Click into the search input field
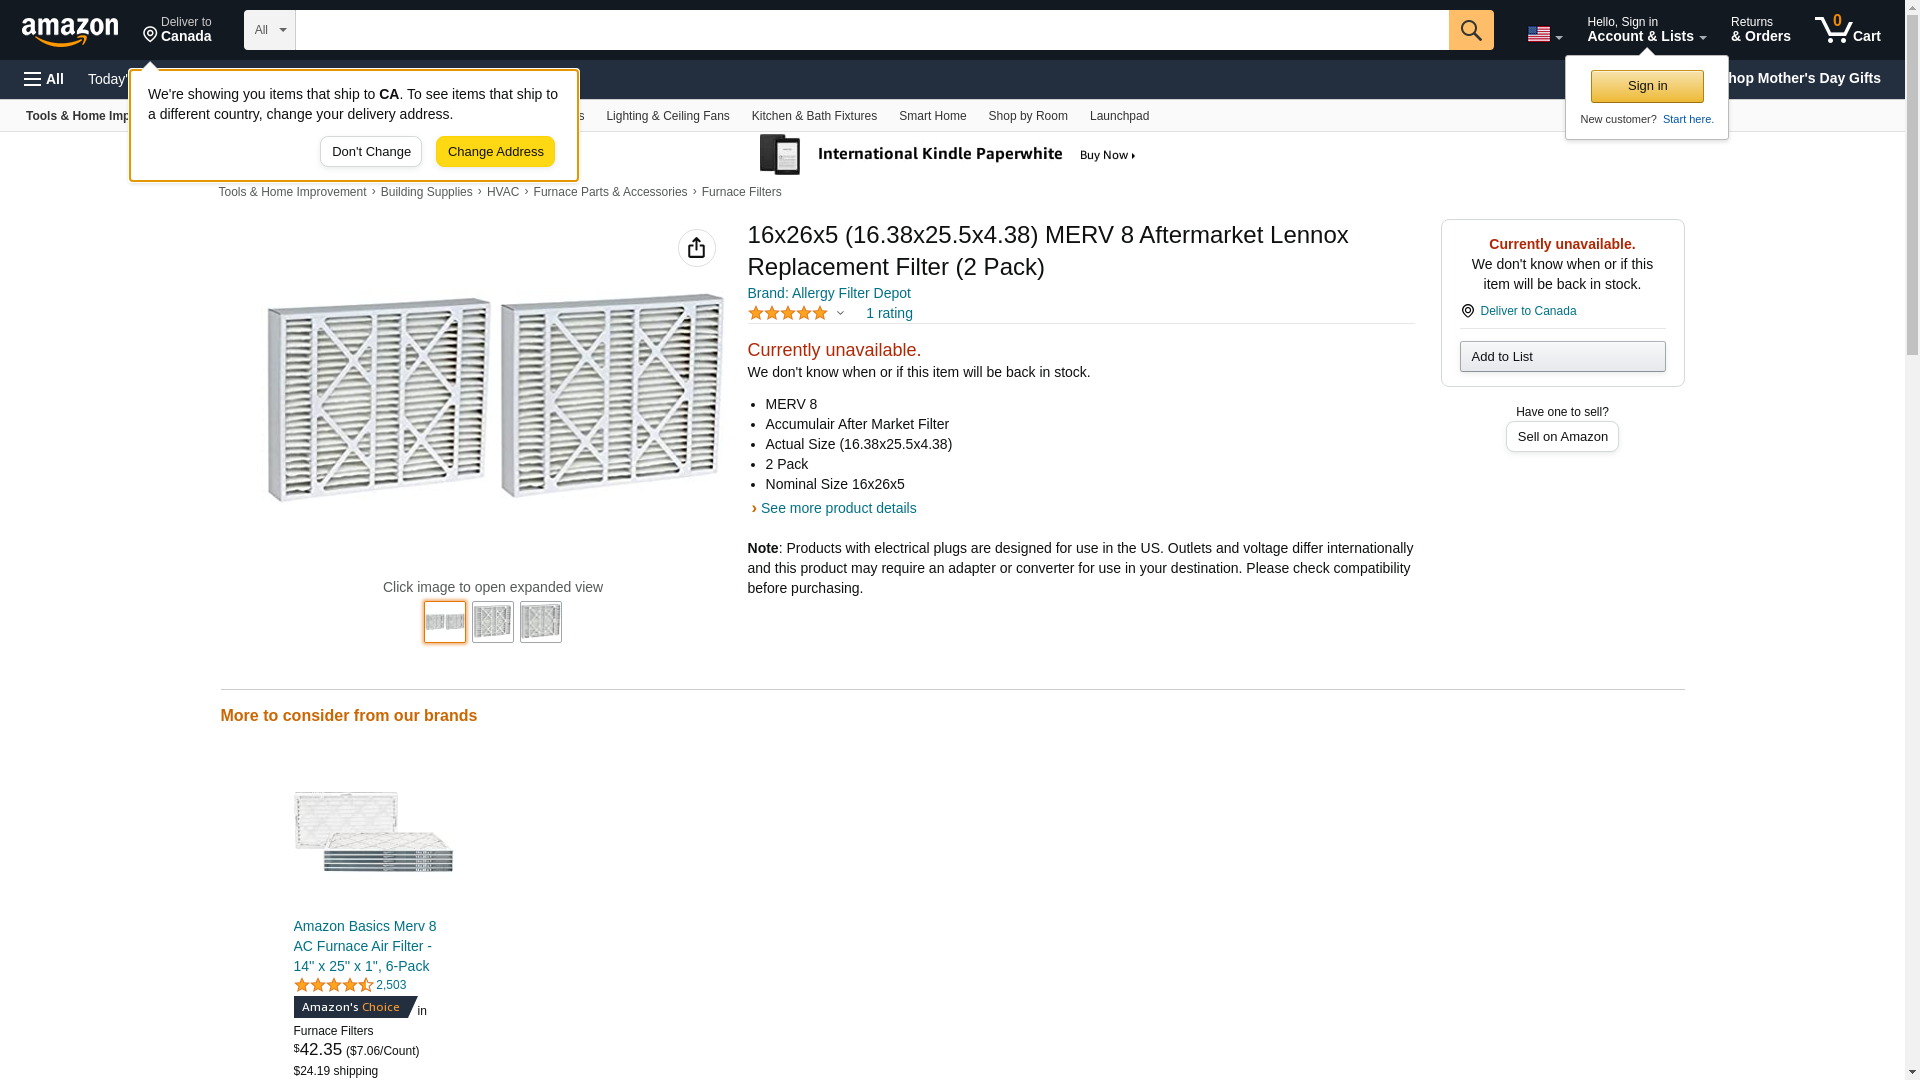 (871, 30)
